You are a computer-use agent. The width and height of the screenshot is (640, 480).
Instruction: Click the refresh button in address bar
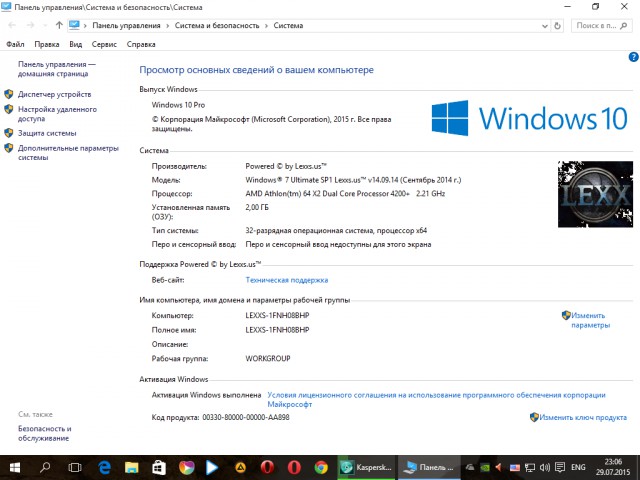[x=558, y=26]
